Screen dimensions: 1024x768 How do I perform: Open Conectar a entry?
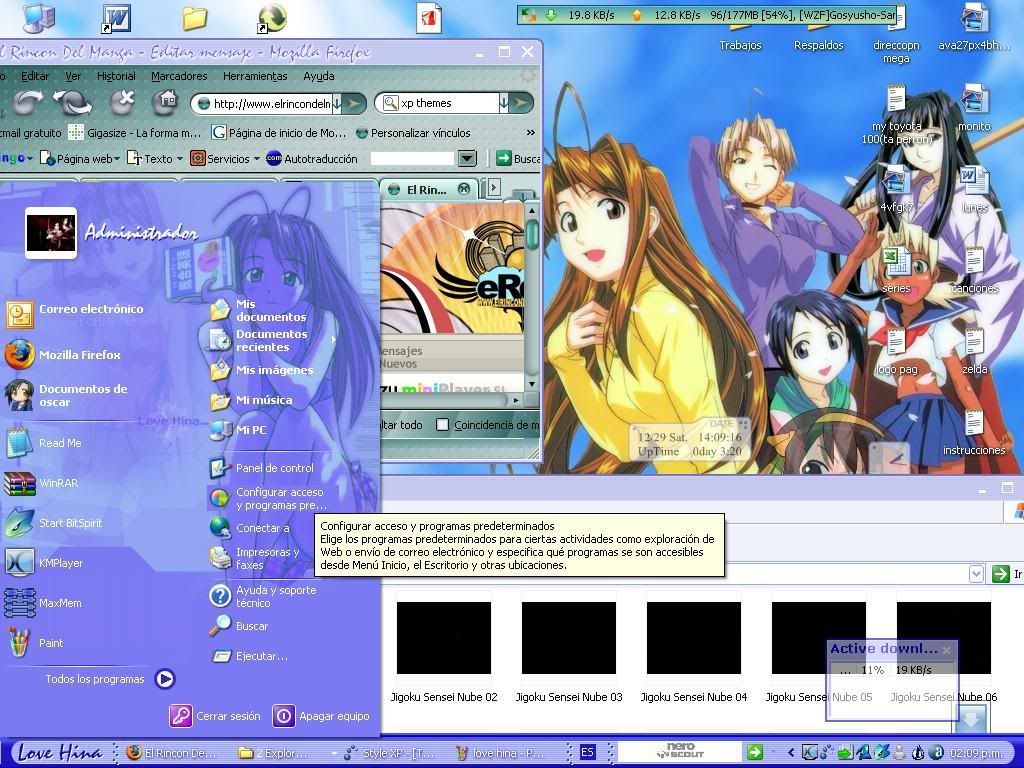click(x=250, y=528)
